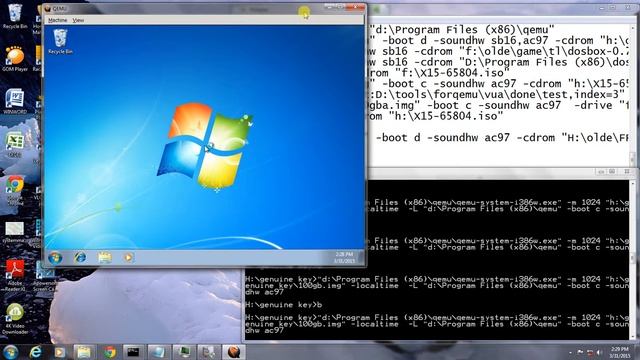Switch to the Command Prompt taskbar button
Image resolution: width=640 pixels, height=360 pixels.
133,352
